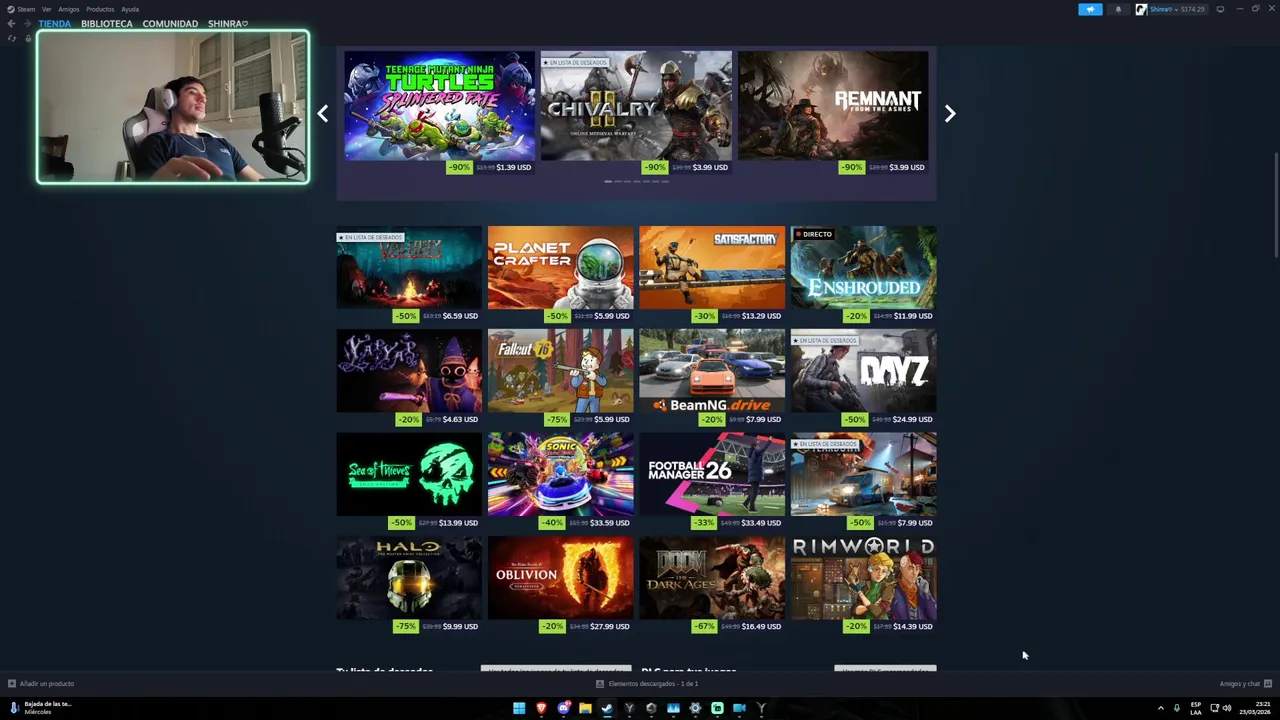Click the page scrollbar on the right
The image size is (1280, 720).
[x=1275, y=205]
